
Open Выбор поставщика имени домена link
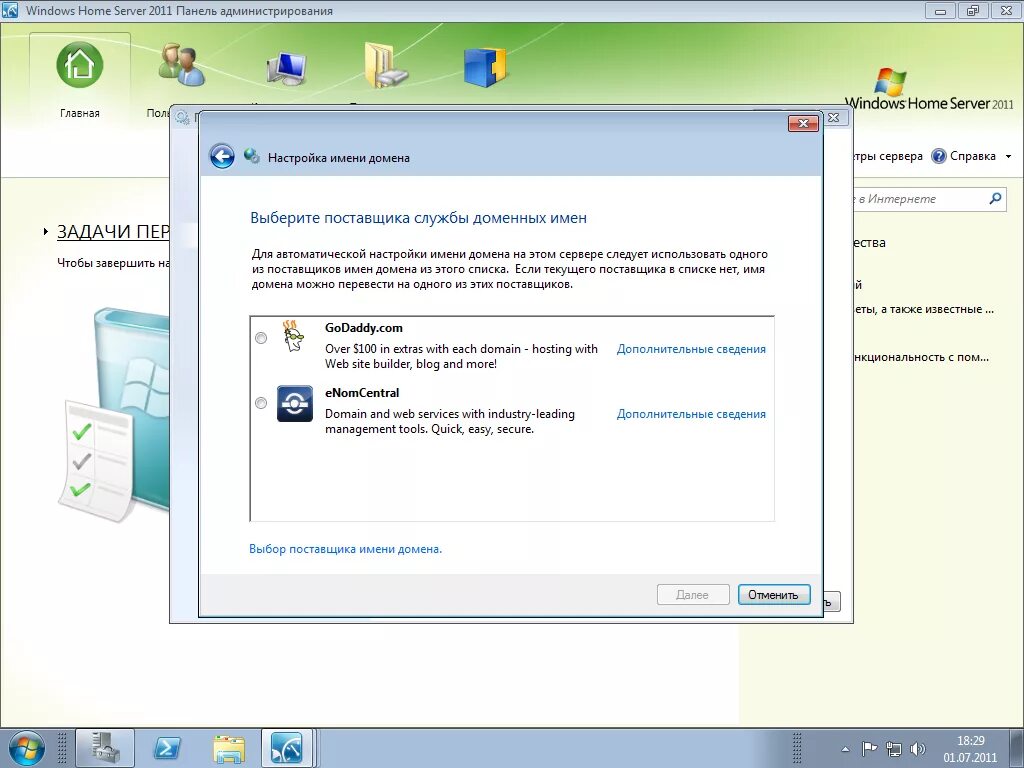click(x=345, y=549)
